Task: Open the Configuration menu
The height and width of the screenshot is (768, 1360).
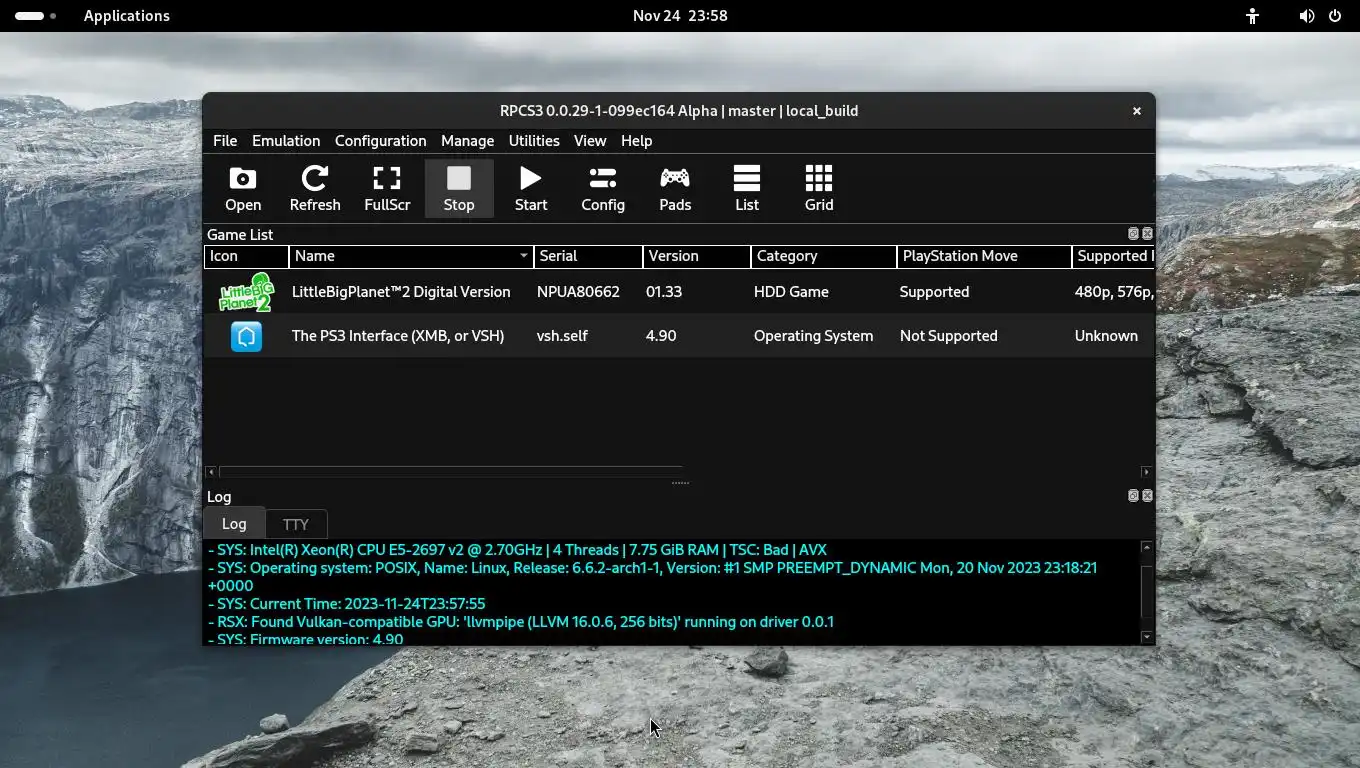Action: [x=380, y=141]
